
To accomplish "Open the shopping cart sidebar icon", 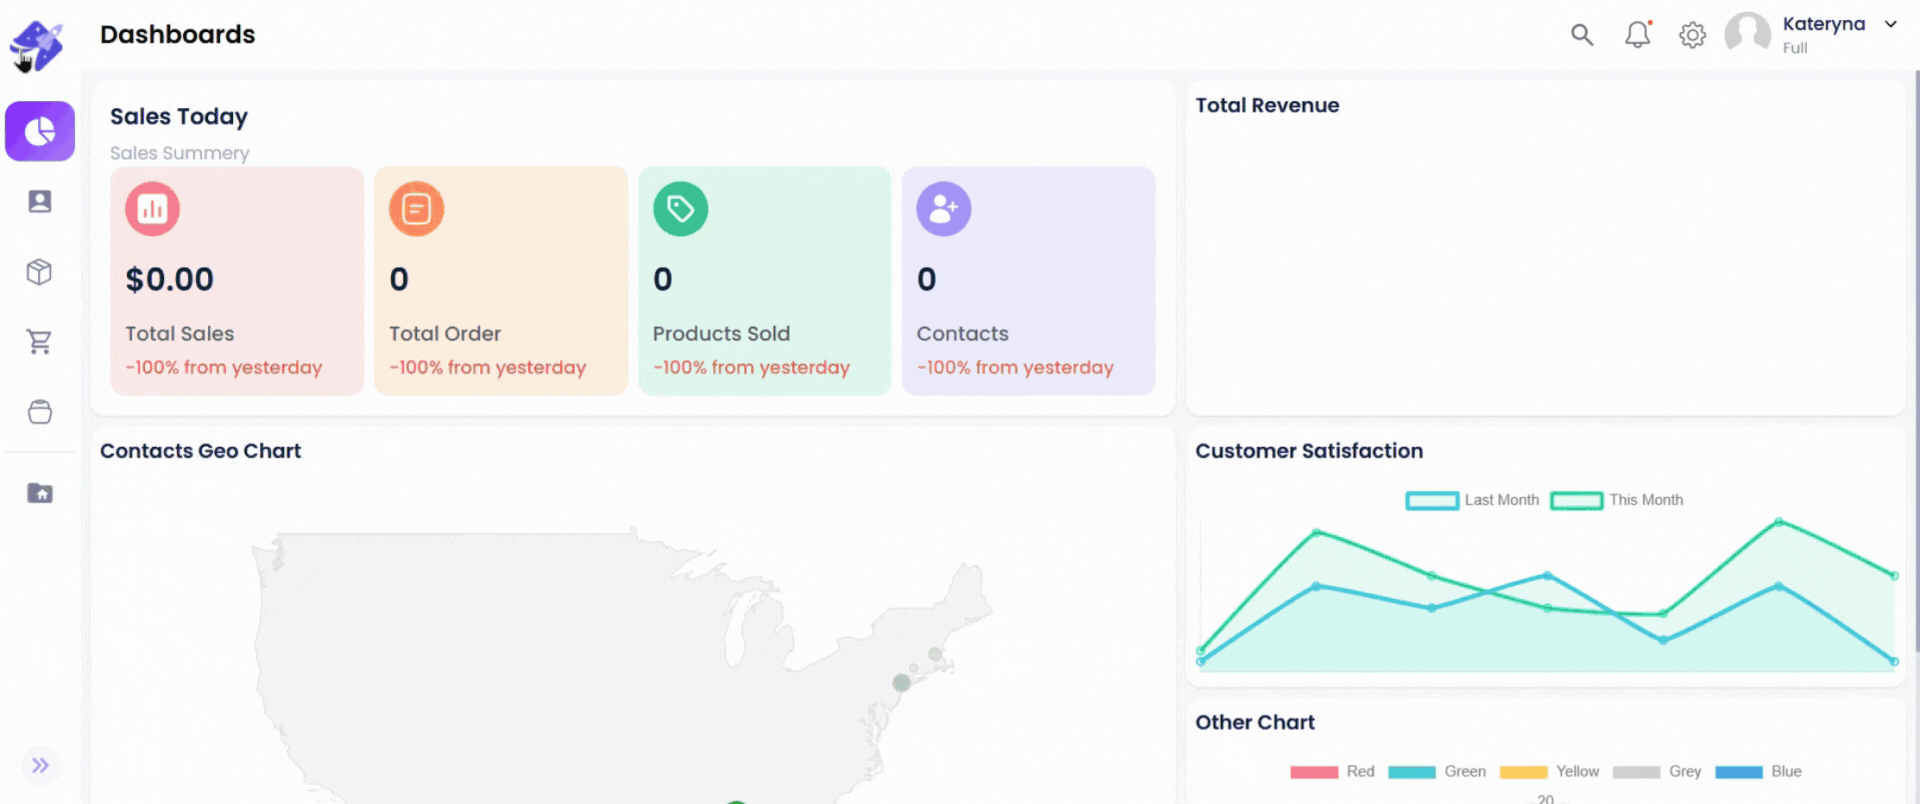I will click(x=40, y=342).
